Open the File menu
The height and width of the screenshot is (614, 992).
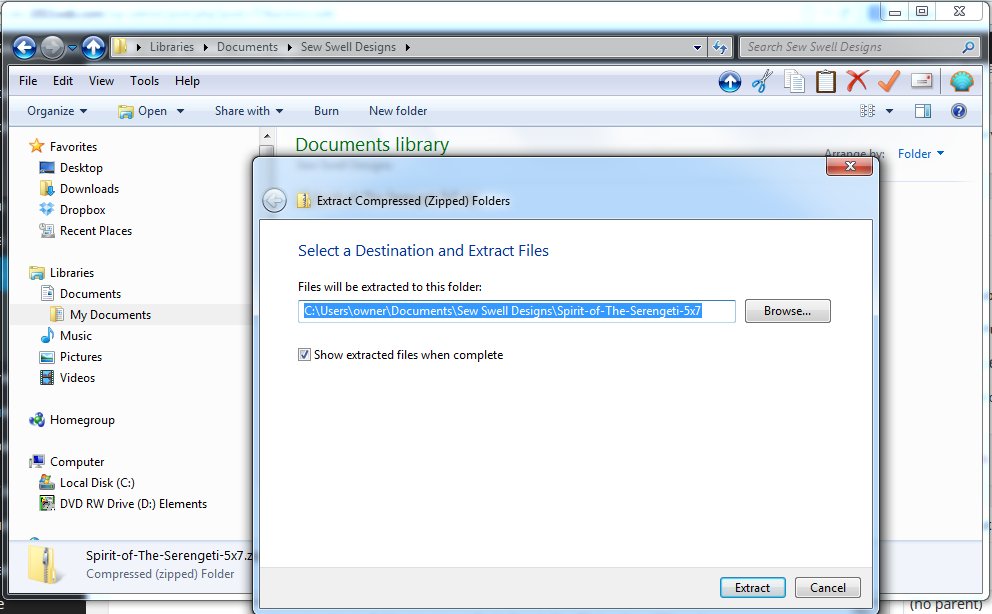(28, 81)
